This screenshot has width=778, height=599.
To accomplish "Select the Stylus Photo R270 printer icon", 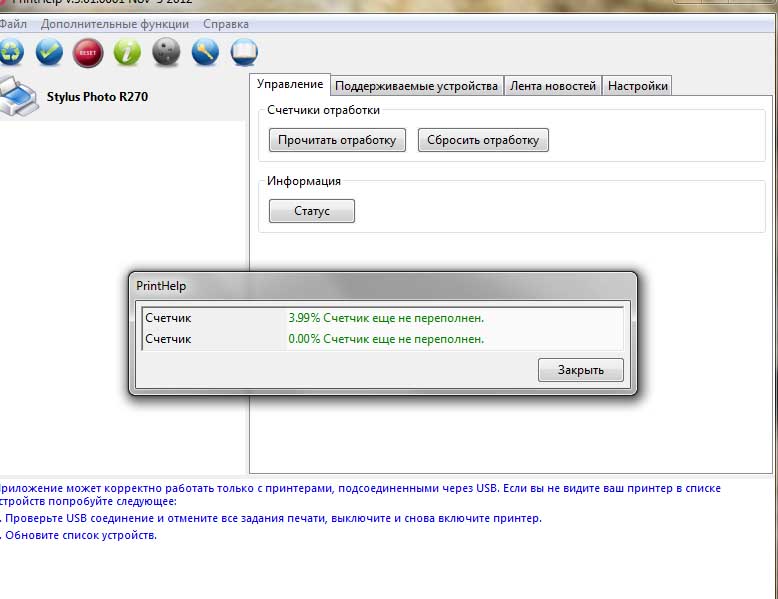I will click(x=18, y=97).
